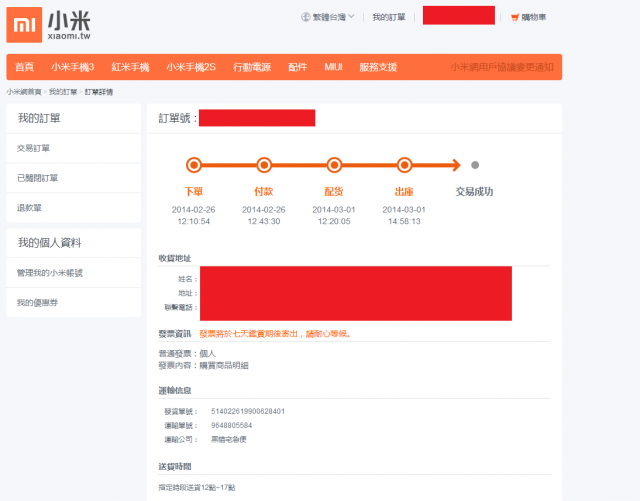Click the orange invoice notice text
Screen dimensions: 640x501
tap(275, 334)
